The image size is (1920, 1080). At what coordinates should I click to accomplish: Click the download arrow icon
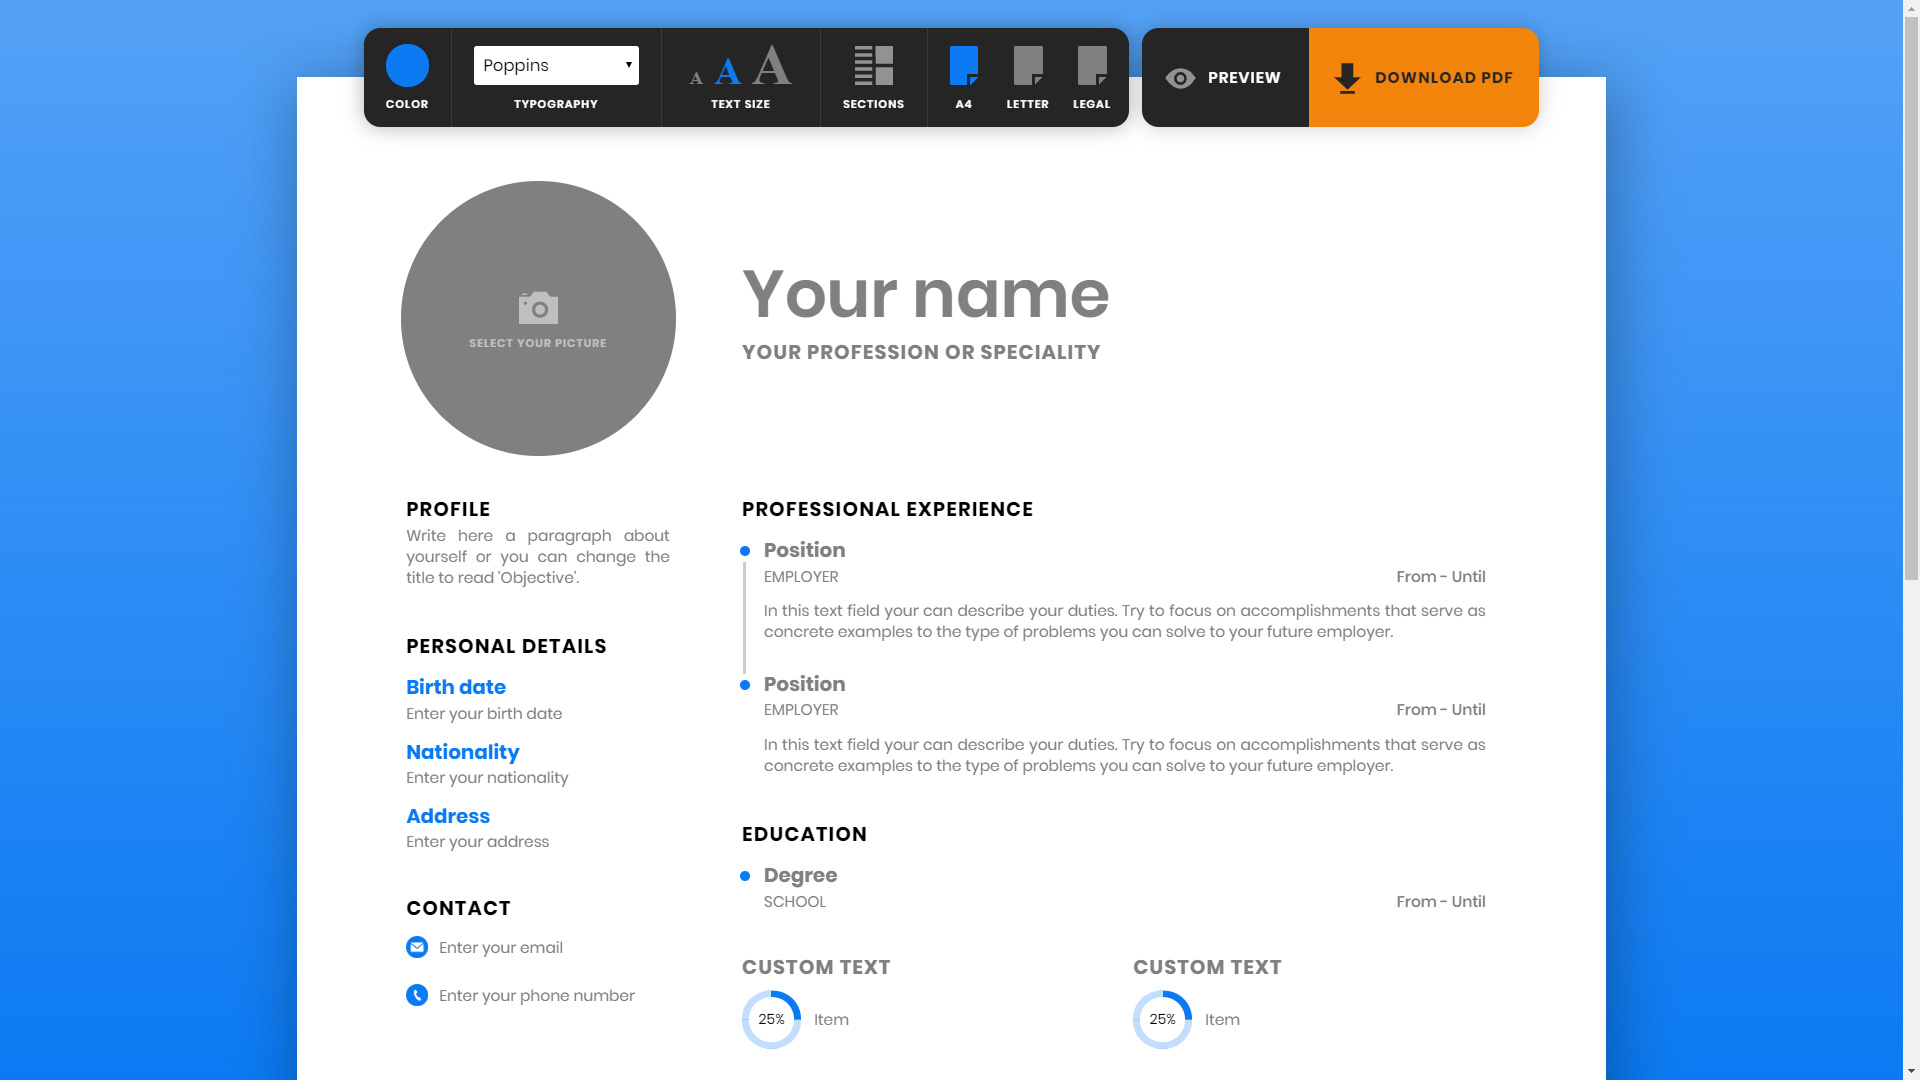click(x=1347, y=78)
